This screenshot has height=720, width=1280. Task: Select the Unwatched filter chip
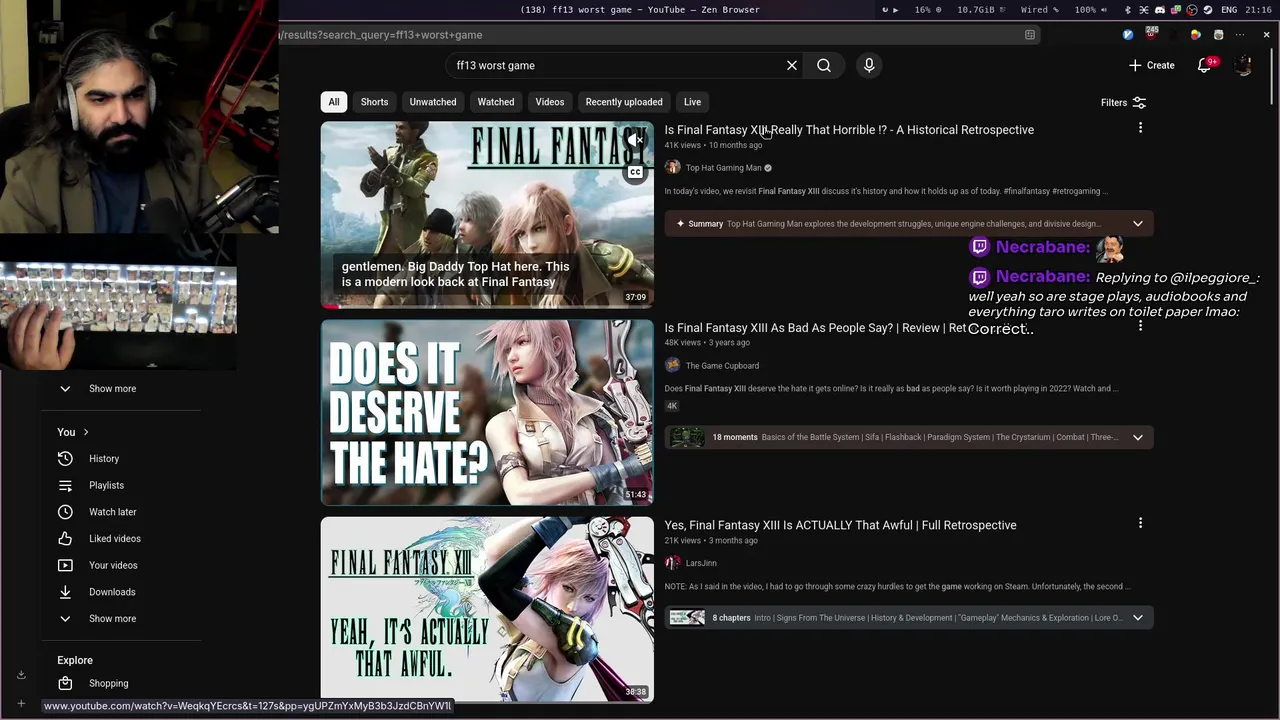[x=433, y=102]
